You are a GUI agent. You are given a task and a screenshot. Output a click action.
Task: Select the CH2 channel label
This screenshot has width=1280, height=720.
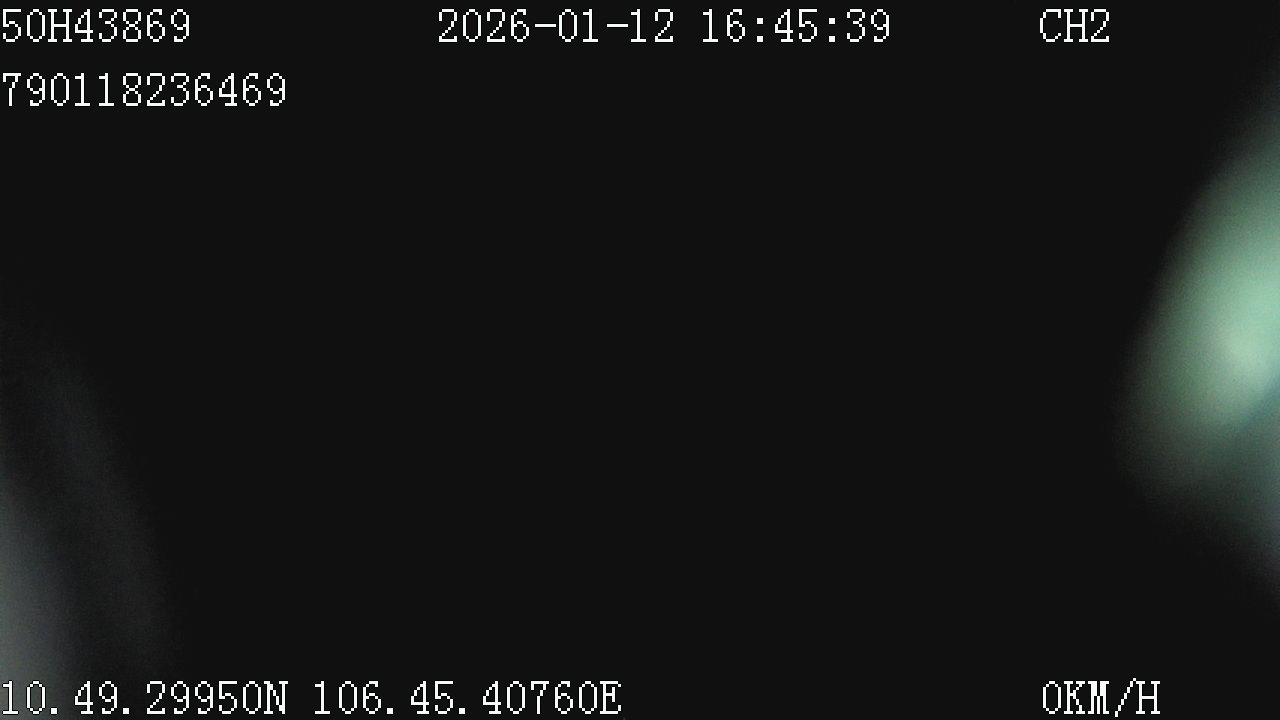1075,27
